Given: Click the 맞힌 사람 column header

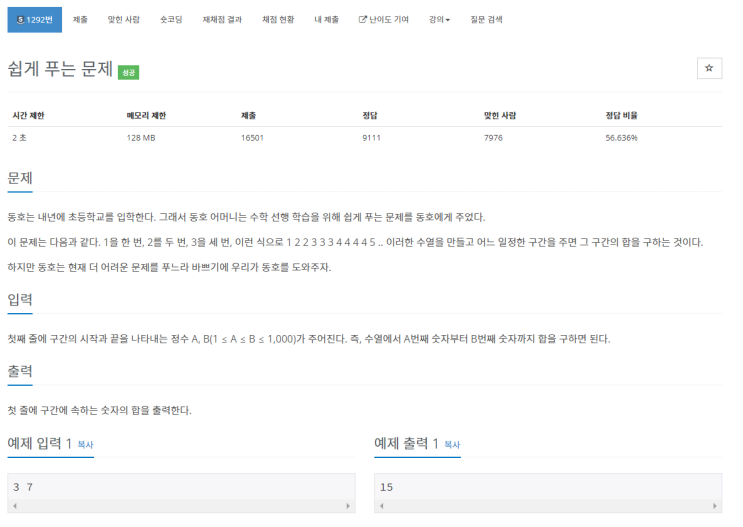Looking at the screenshot, I should click(x=500, y=116).
